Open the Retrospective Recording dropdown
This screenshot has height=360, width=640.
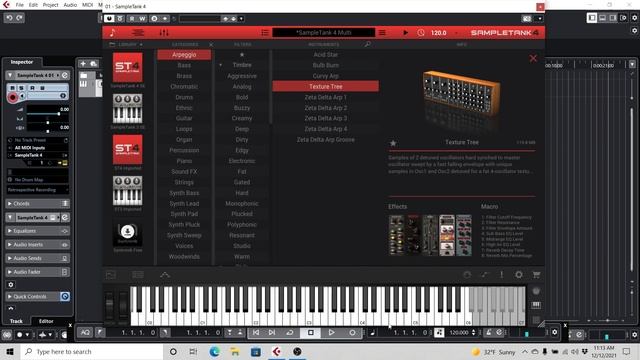(38, 190)
